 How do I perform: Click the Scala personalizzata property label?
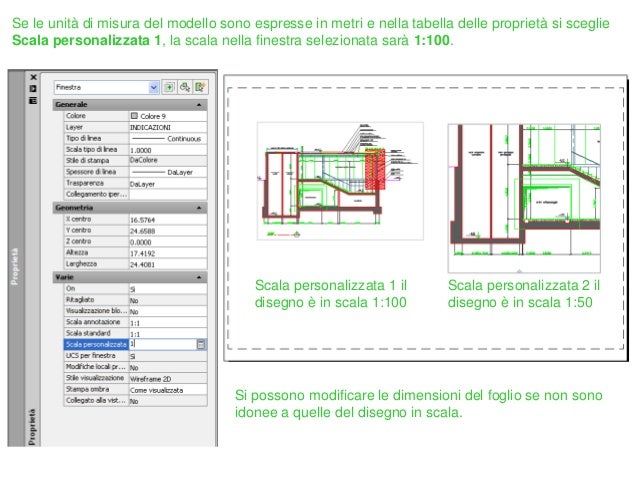click(96, 345)
